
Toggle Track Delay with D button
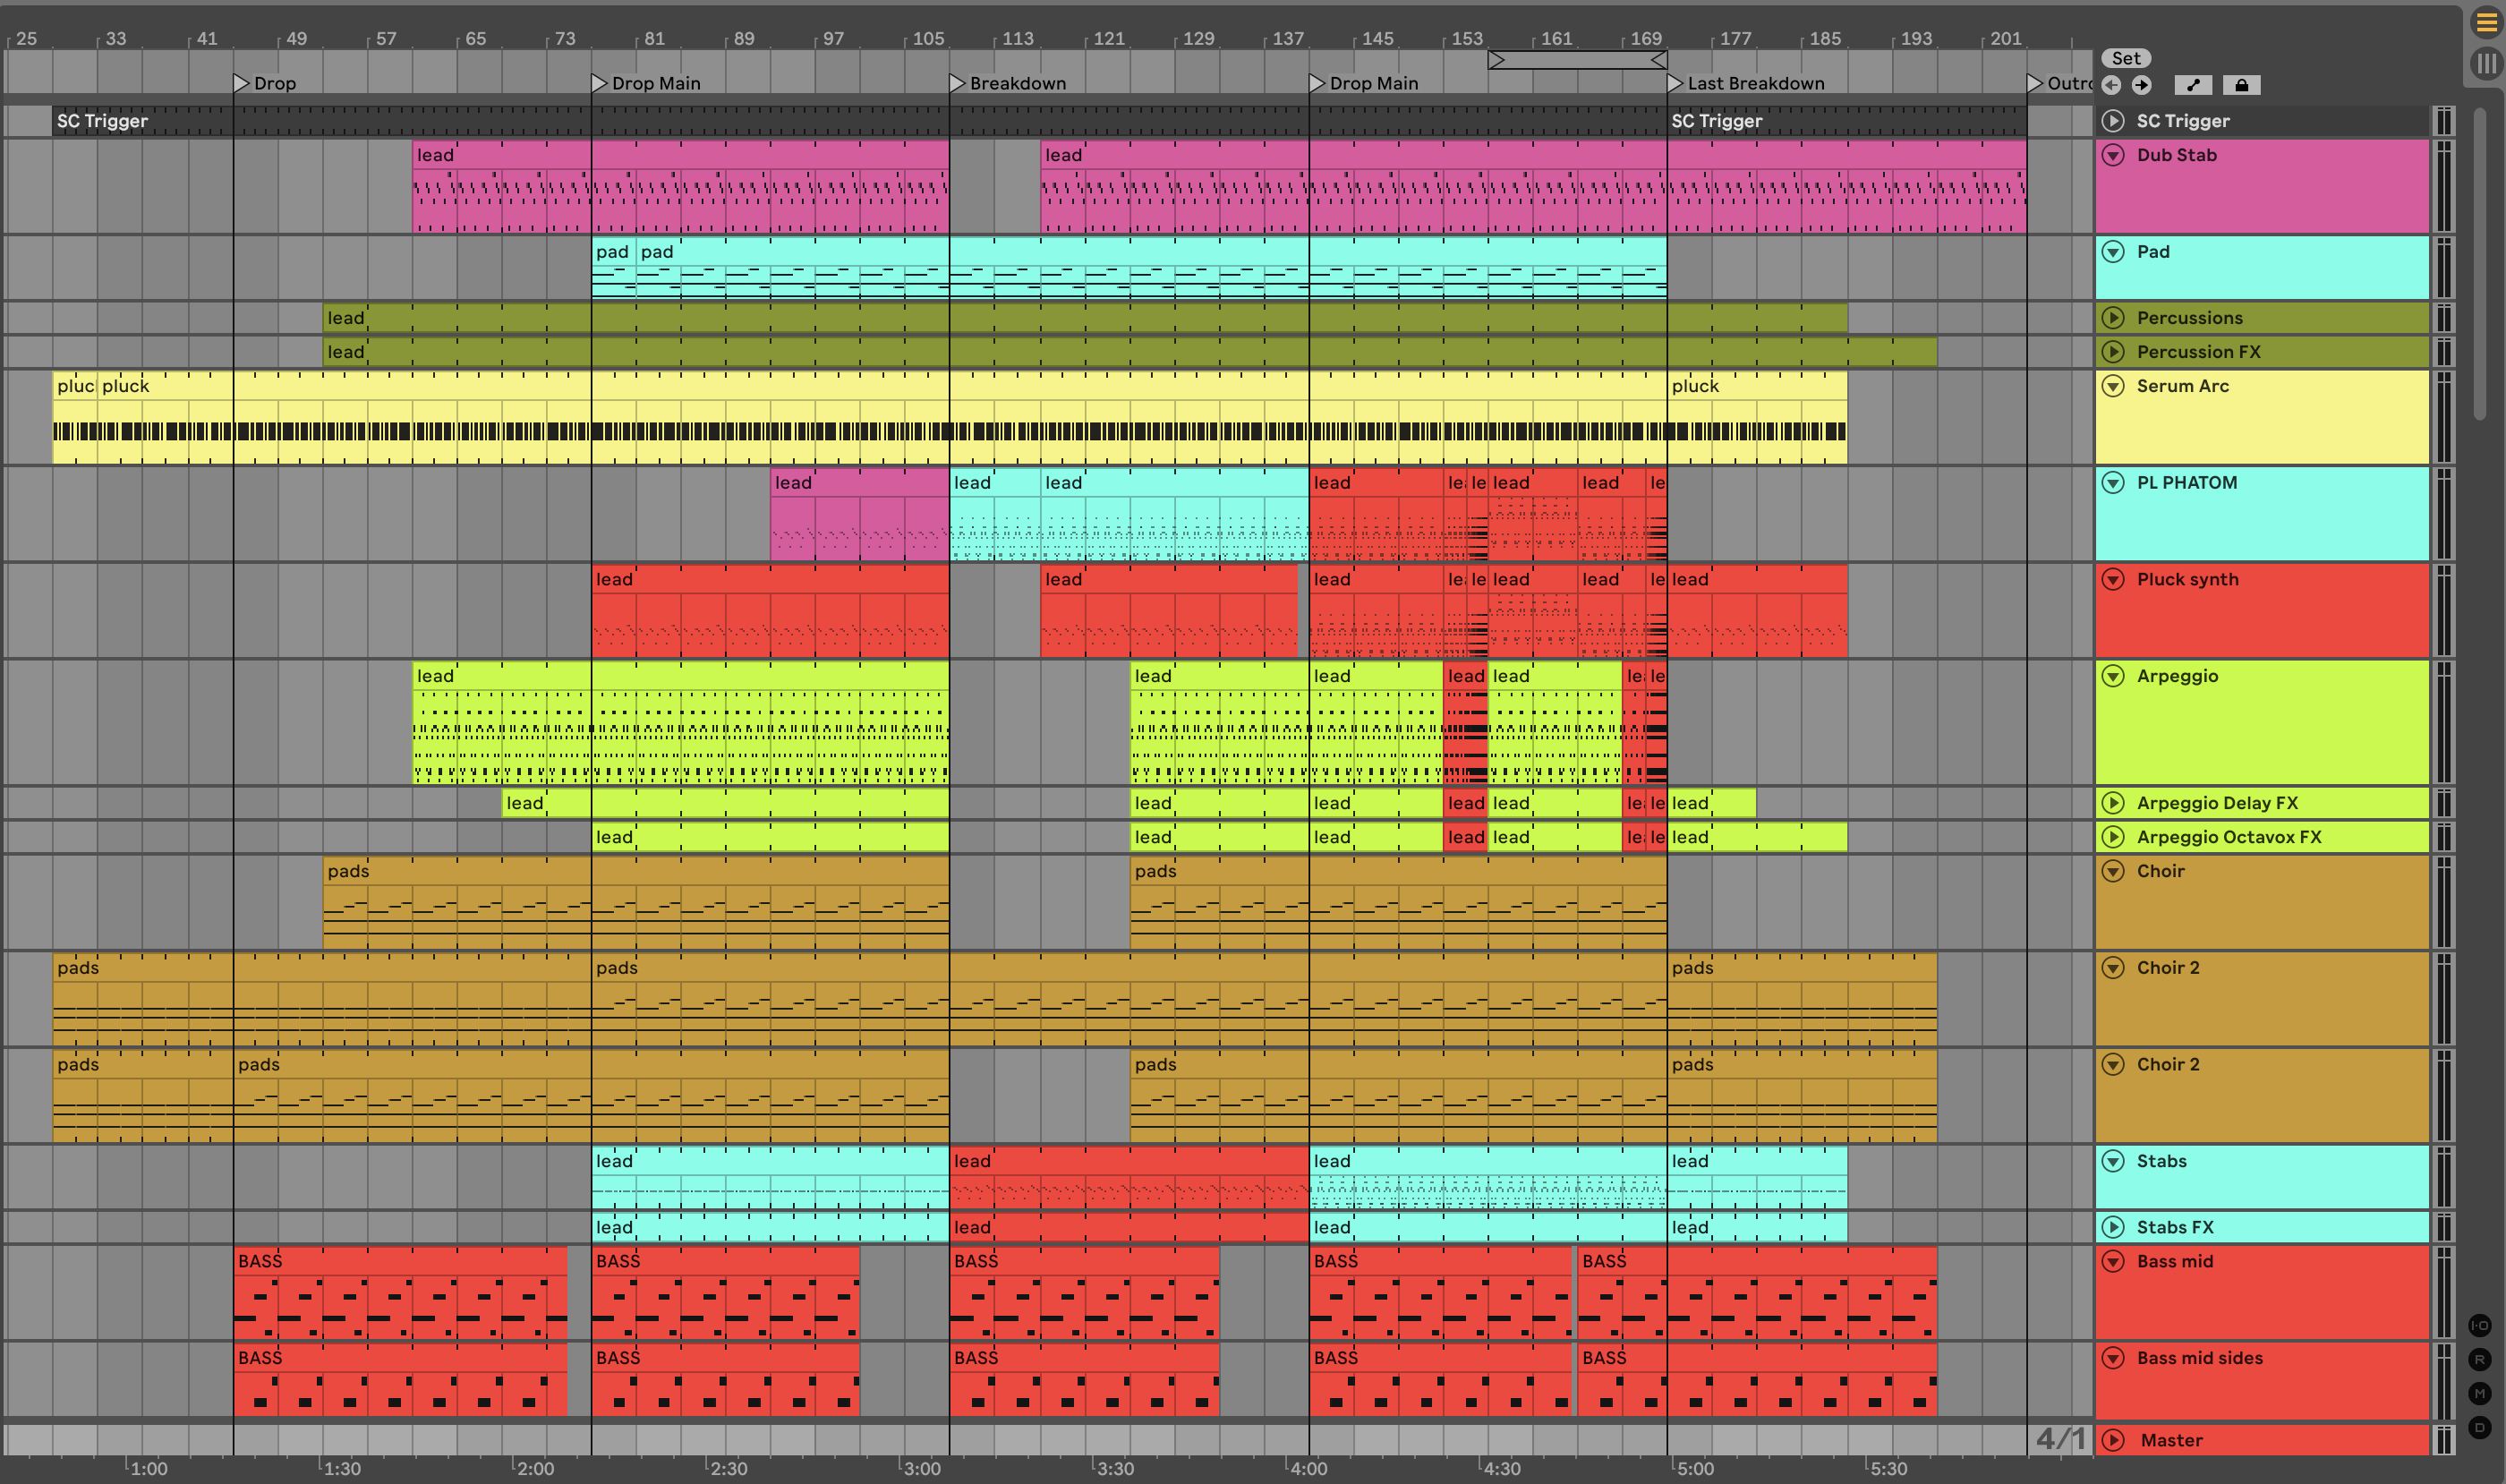coord(2480,1427)
